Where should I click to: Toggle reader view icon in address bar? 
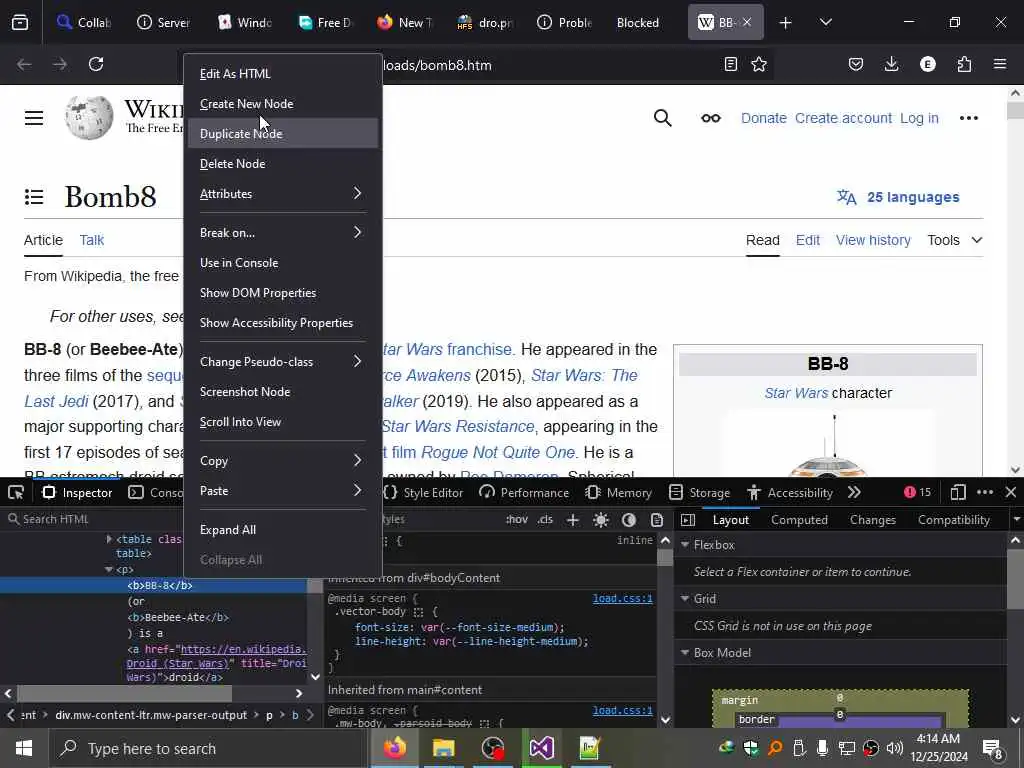pos(731,64)
